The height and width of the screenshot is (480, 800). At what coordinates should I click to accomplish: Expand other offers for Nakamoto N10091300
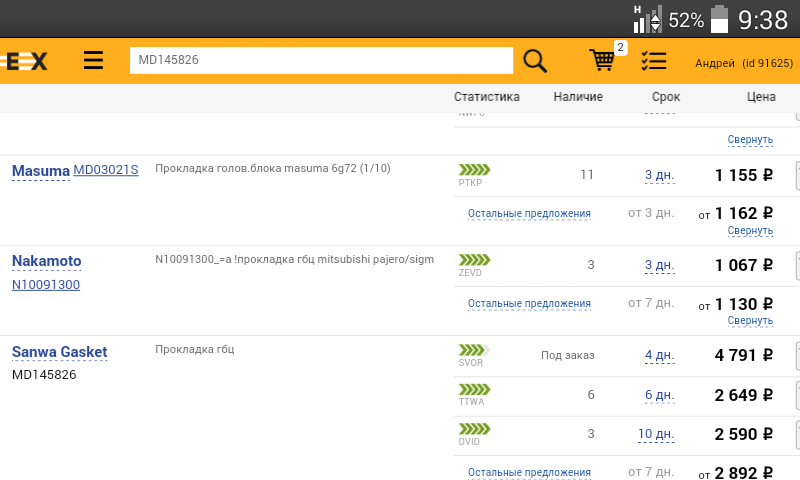click(529, 303)
